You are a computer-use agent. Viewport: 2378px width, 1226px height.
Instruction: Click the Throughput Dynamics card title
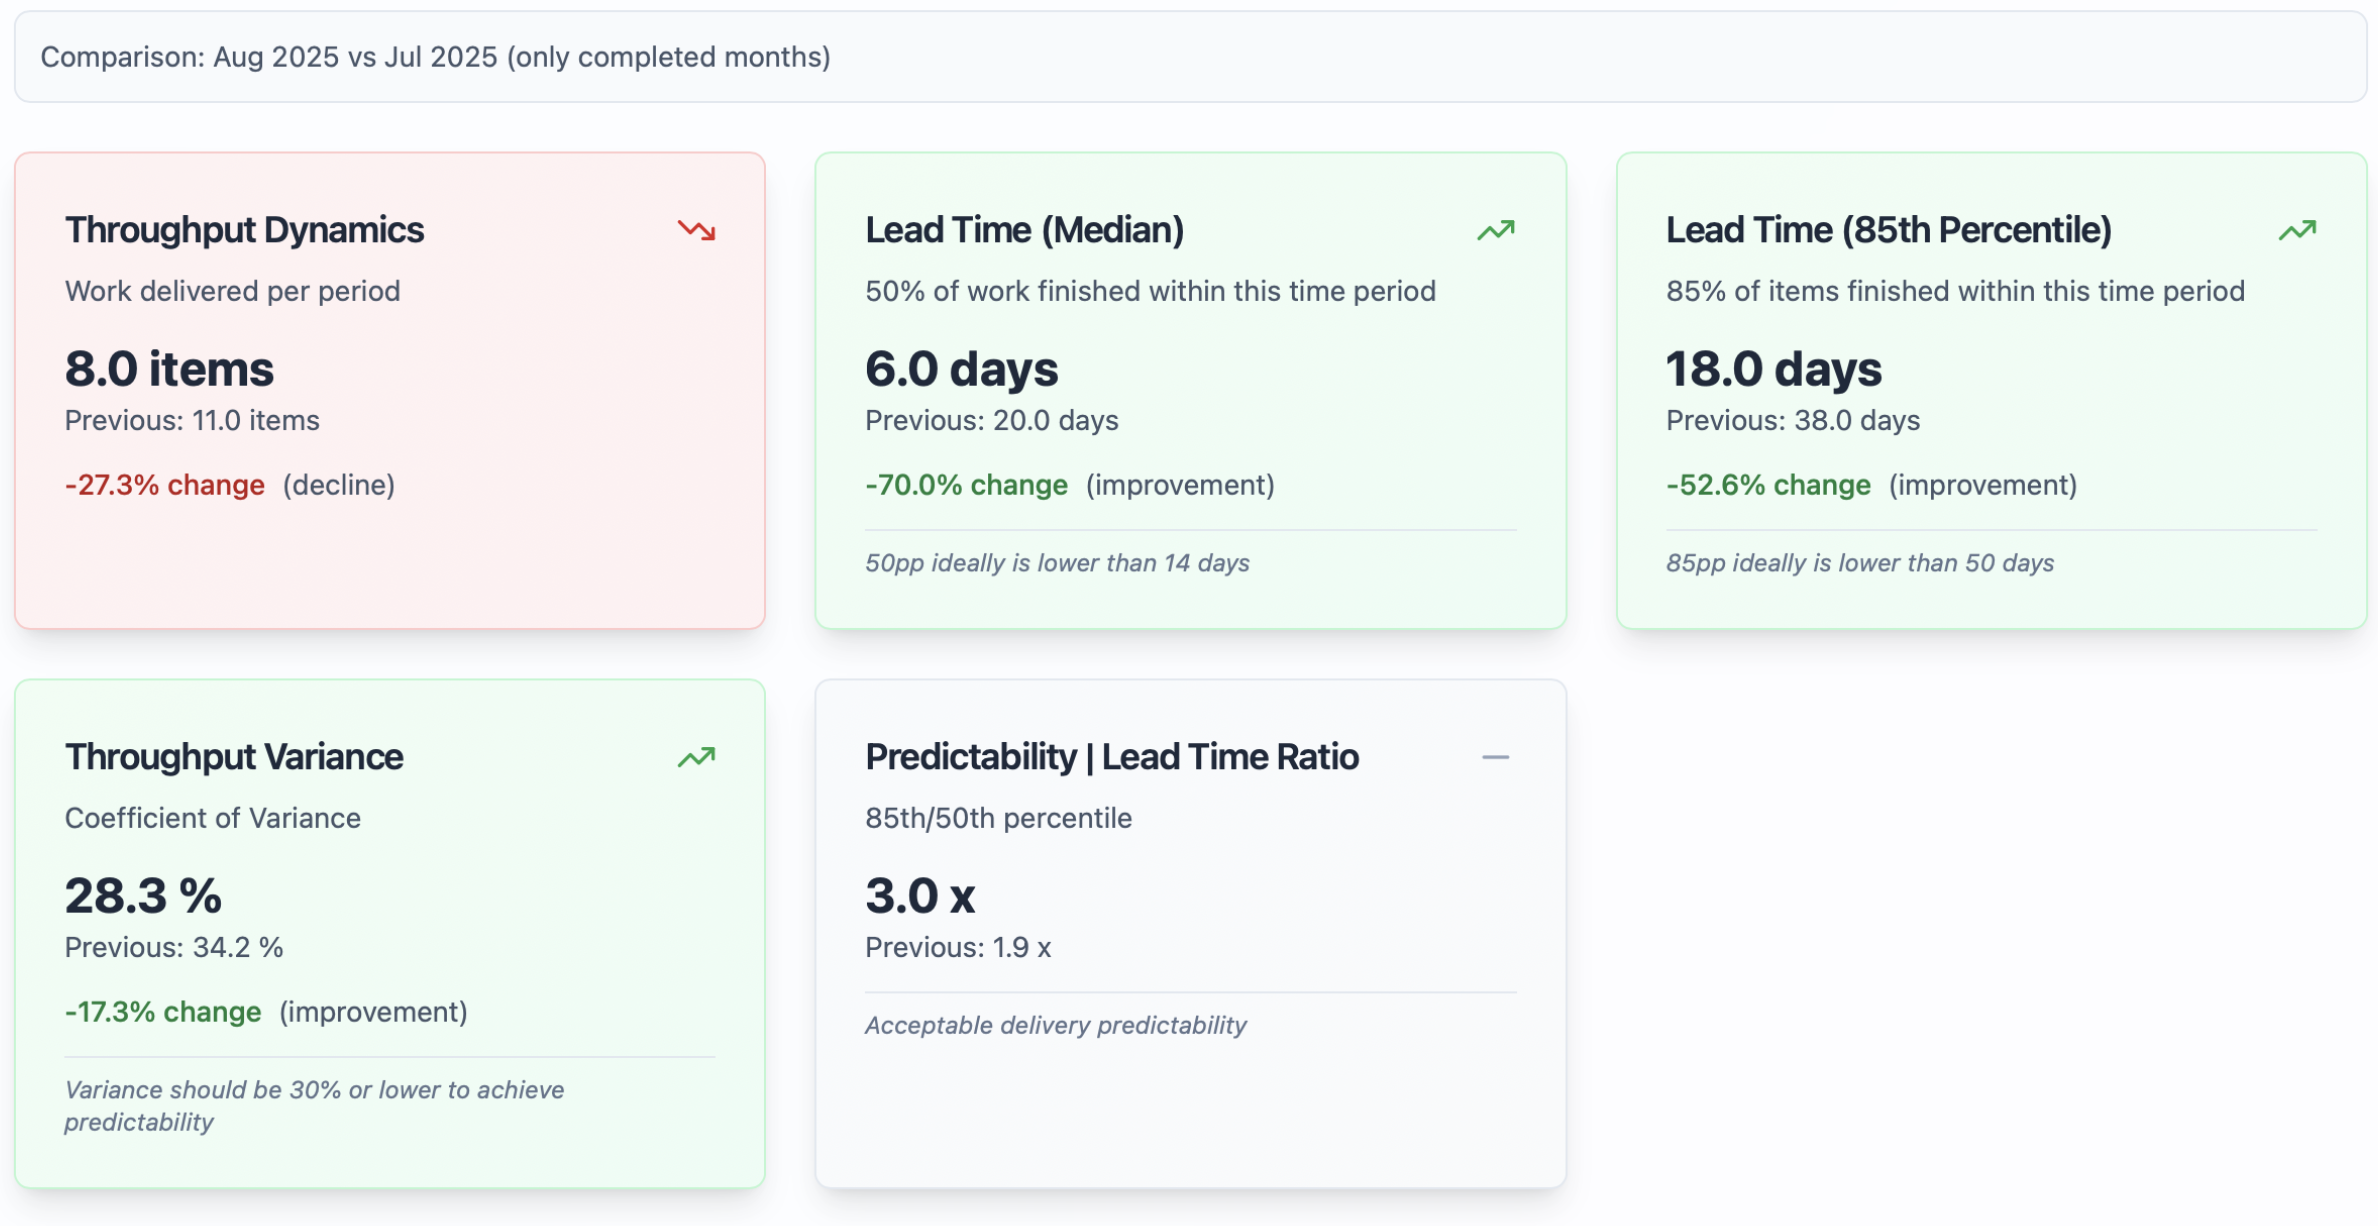[x=244, y=230]
